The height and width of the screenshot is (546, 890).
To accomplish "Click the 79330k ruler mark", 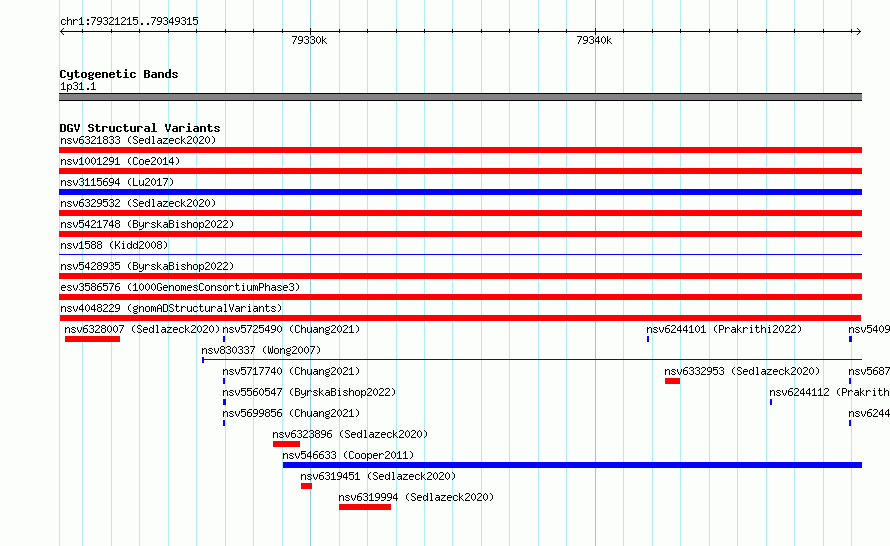I will click(x=309, y=40).
